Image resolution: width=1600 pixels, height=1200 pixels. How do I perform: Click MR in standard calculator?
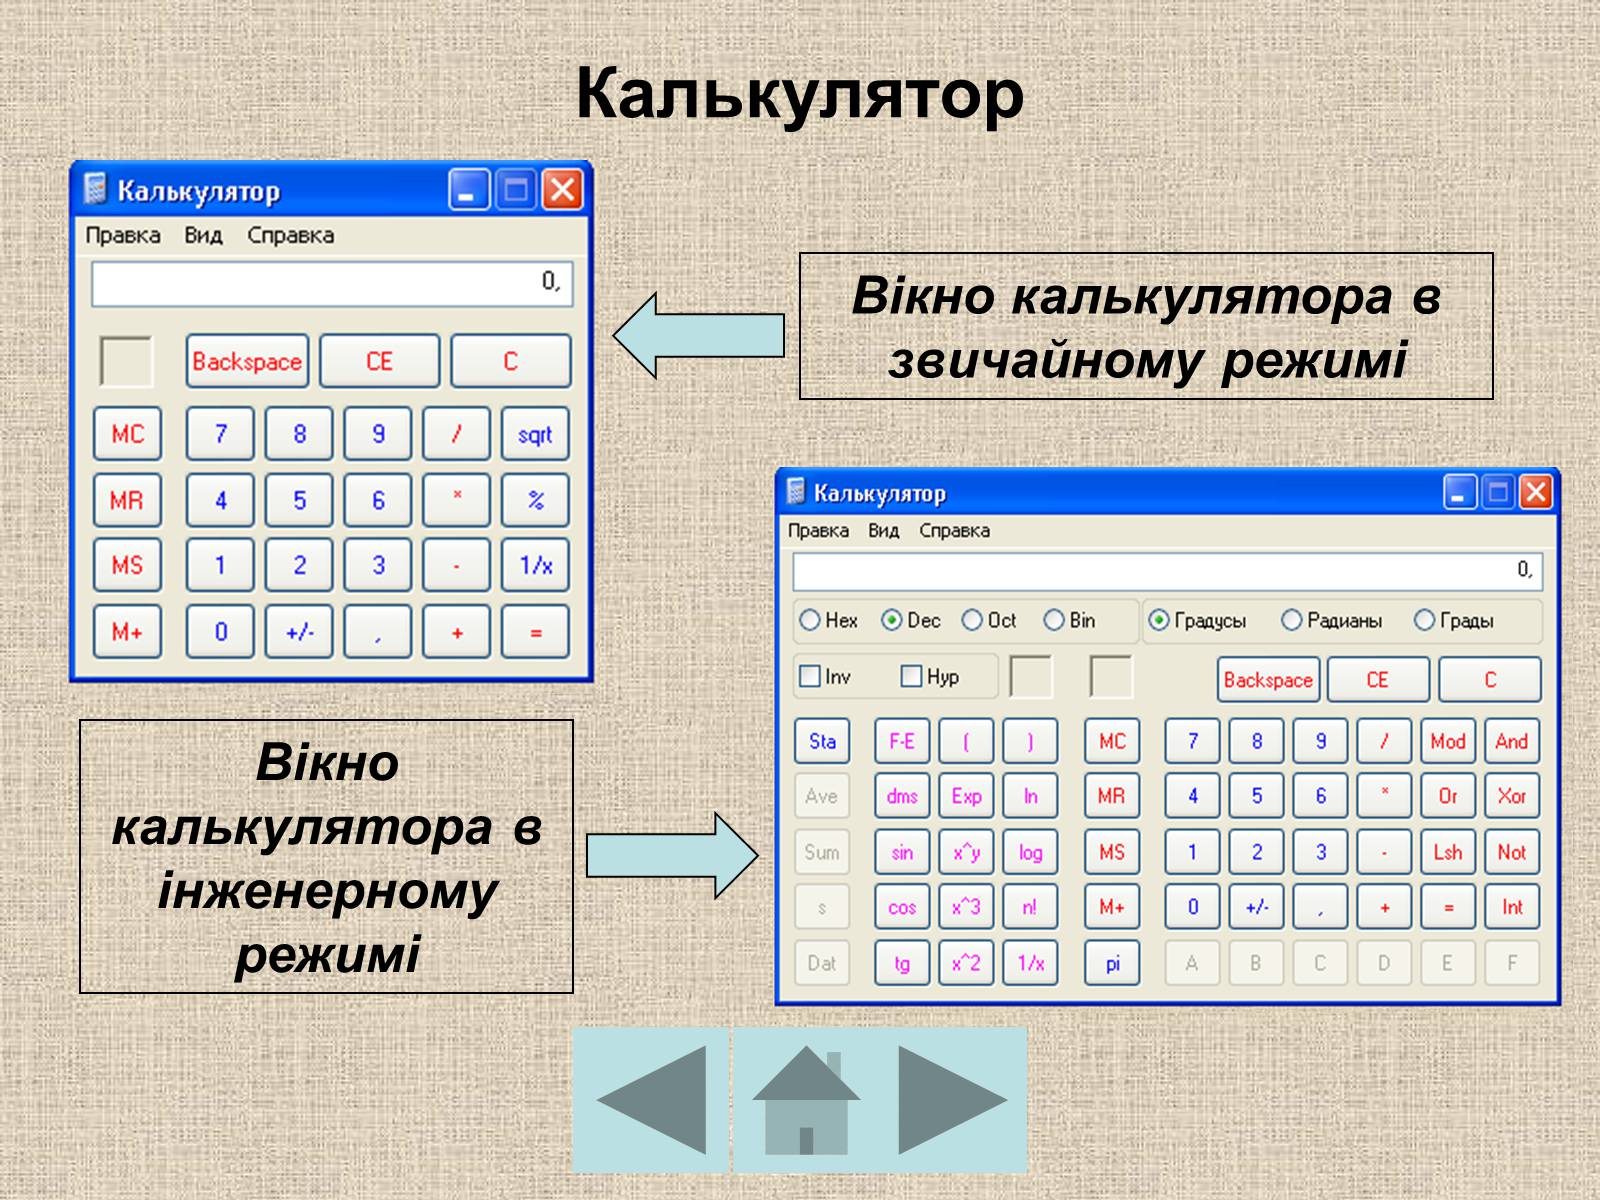(x=127, y=500)
